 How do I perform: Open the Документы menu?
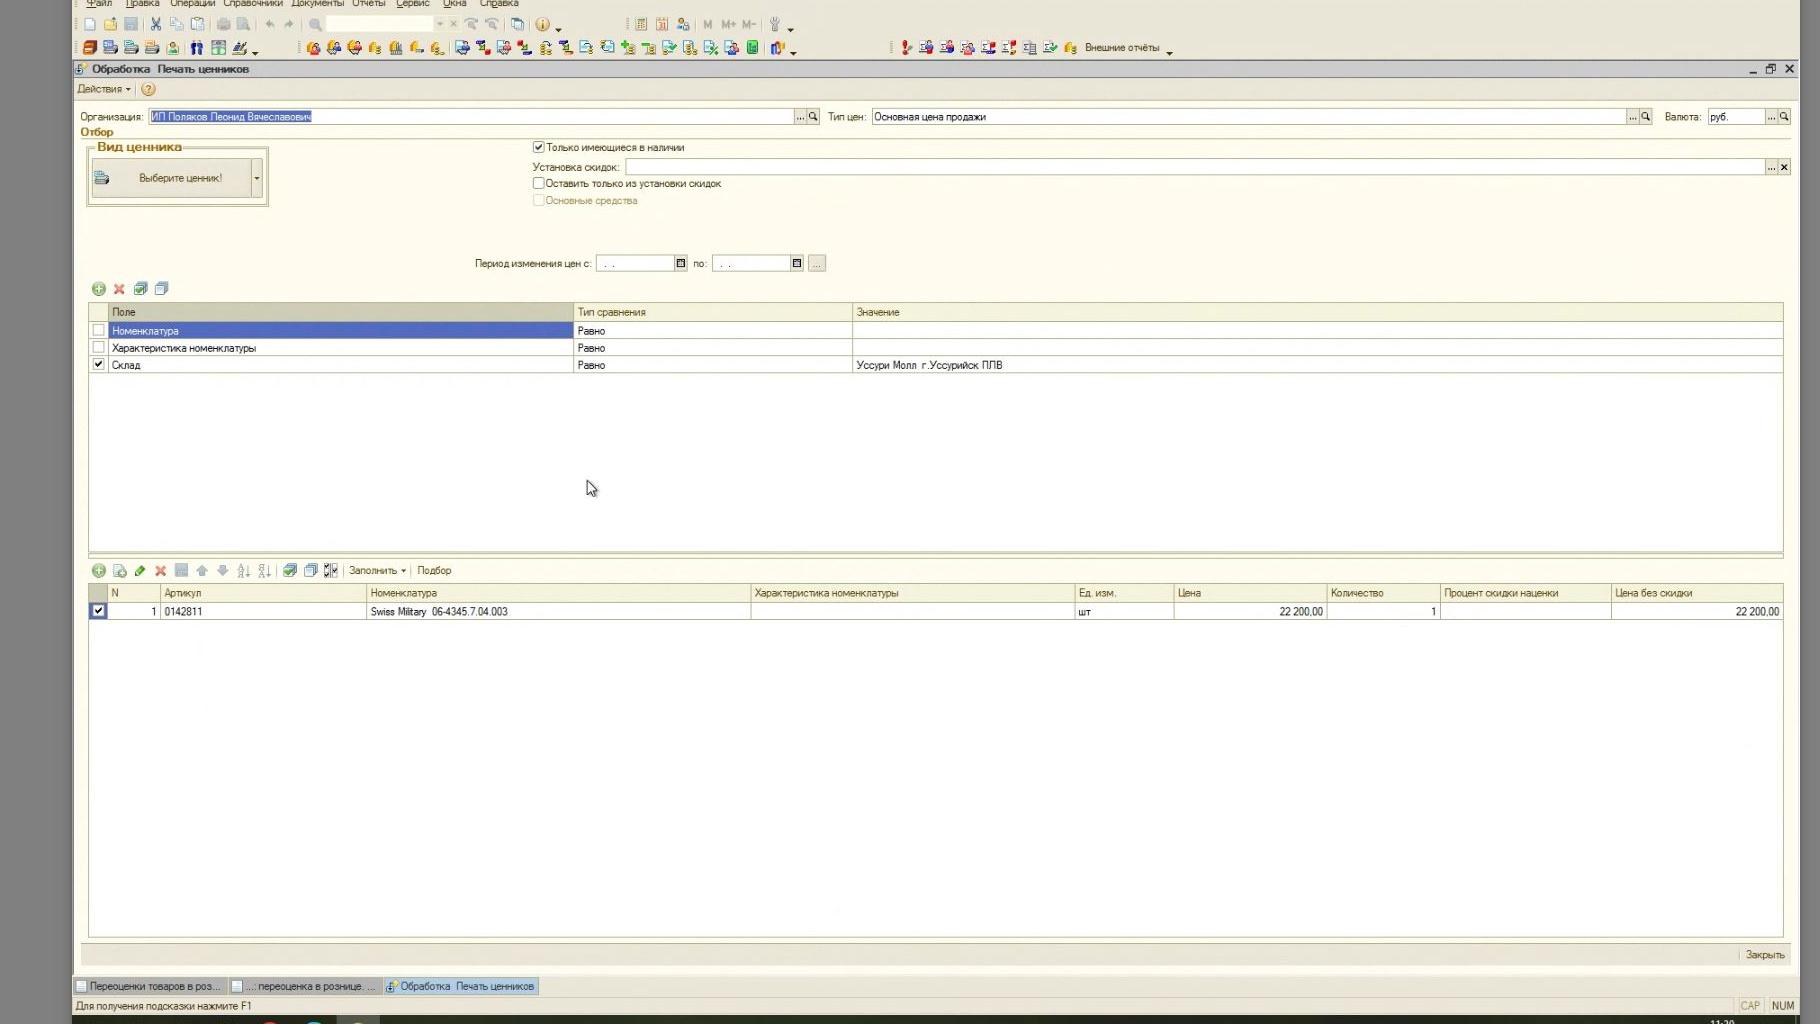click(x=317, y=4)
